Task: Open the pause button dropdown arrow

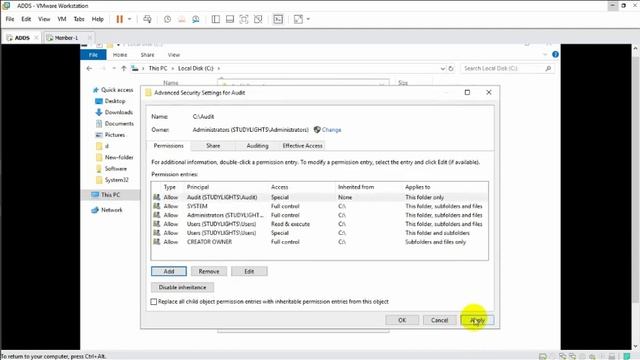Action: tap(129, 19)
